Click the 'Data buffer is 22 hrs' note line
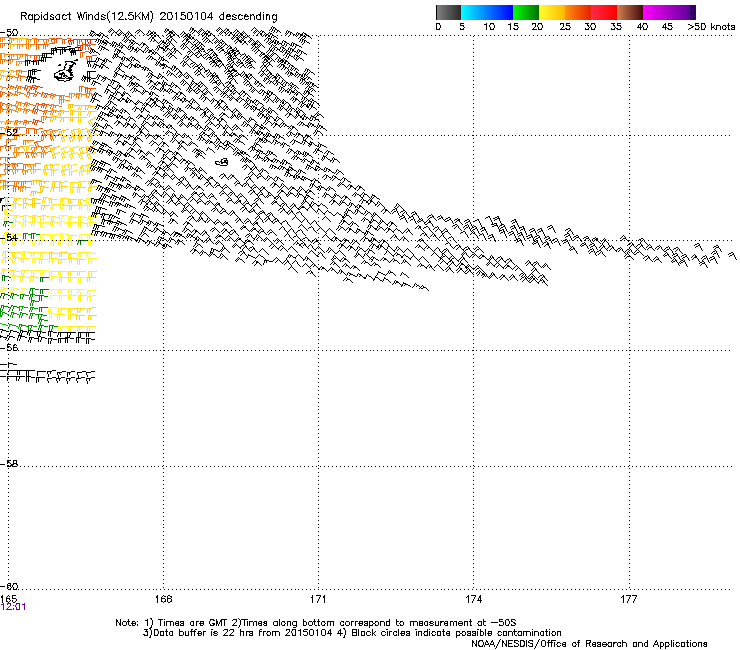Viewport: 740px width, 650px height. [x=352, y=633]
